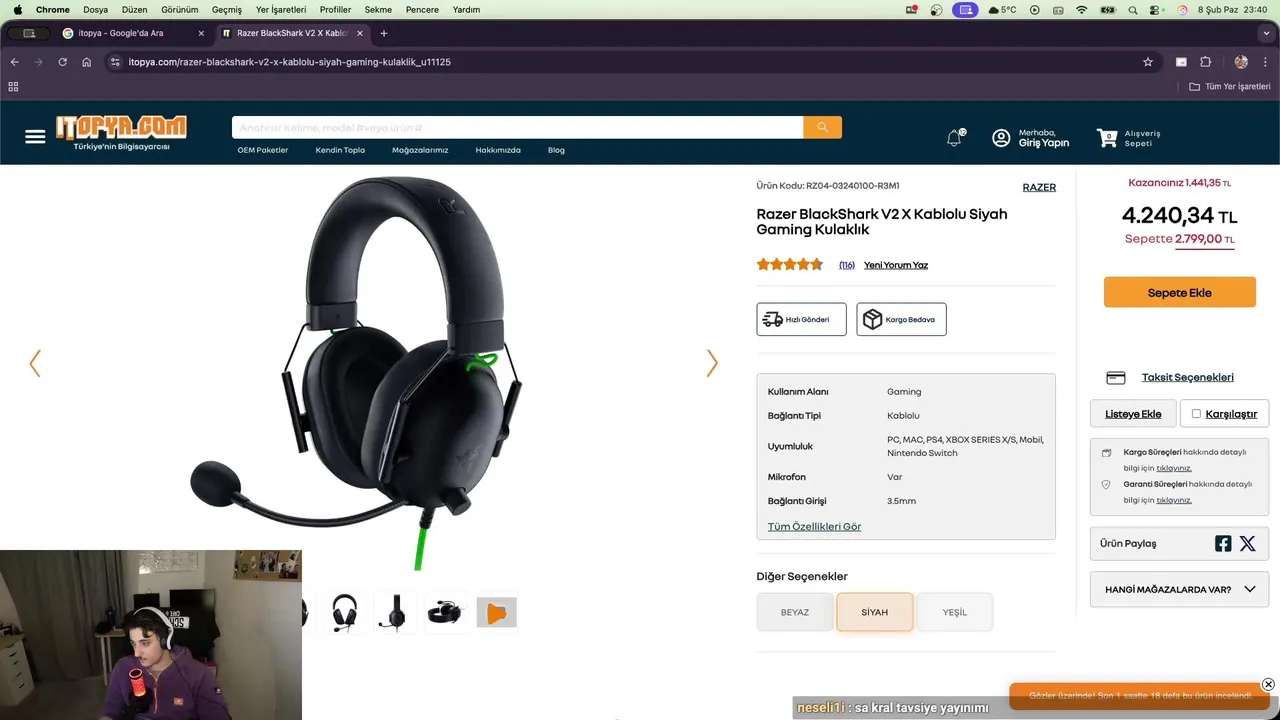Show previous product image with left arrow
The image size is (1280, 720).
pos(35,363)
